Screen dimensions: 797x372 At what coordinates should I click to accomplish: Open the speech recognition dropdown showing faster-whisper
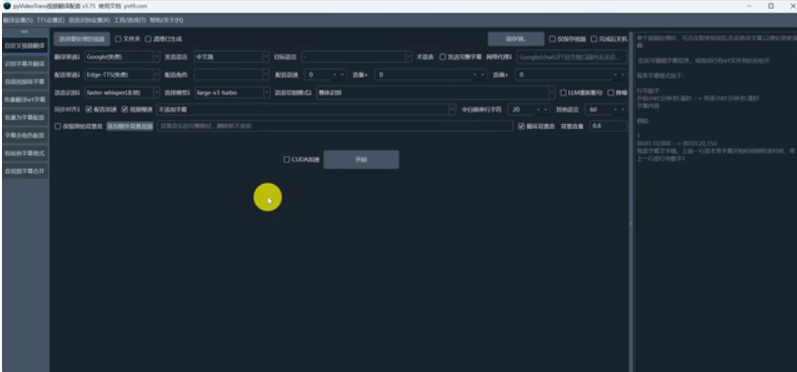pyautogui.click(x=122, y=92)
